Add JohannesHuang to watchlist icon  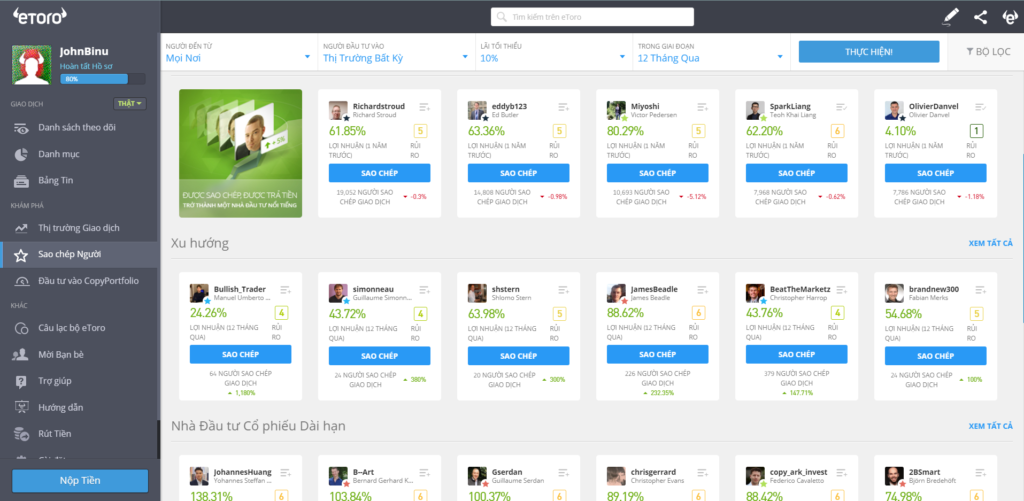coord(285,473)
